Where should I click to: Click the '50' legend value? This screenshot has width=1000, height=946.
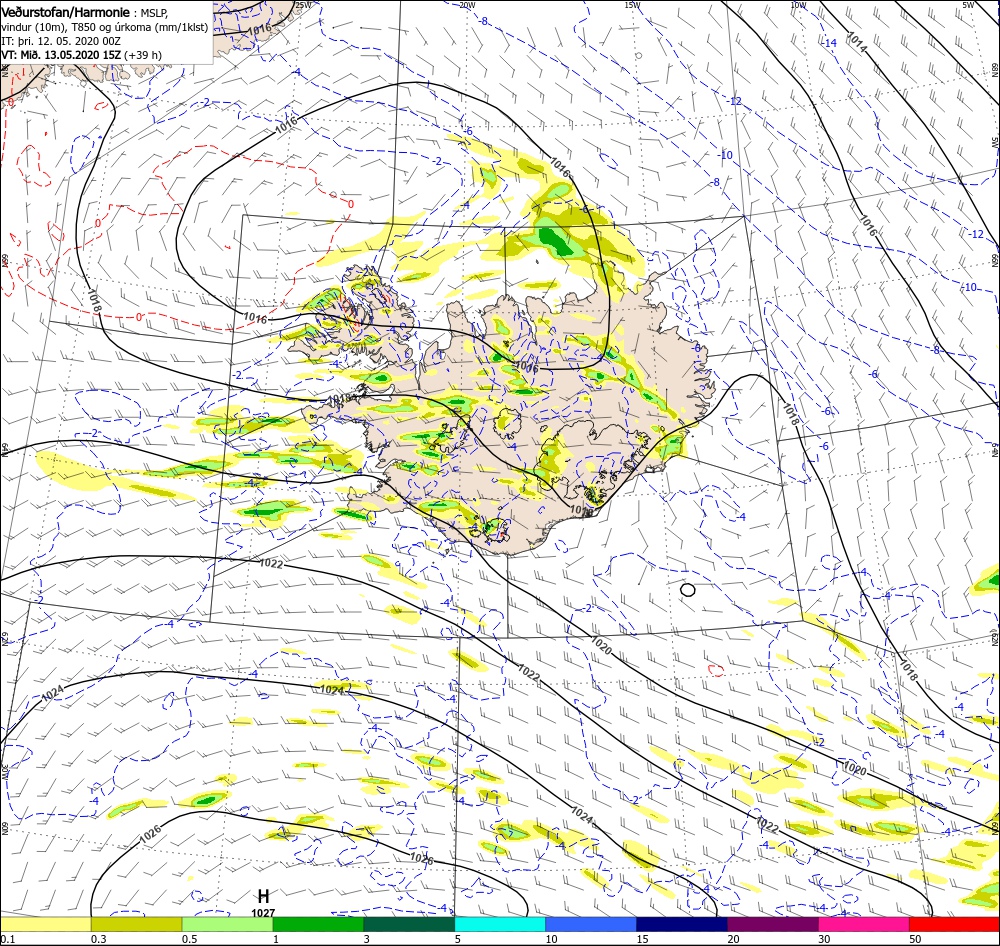915,939
